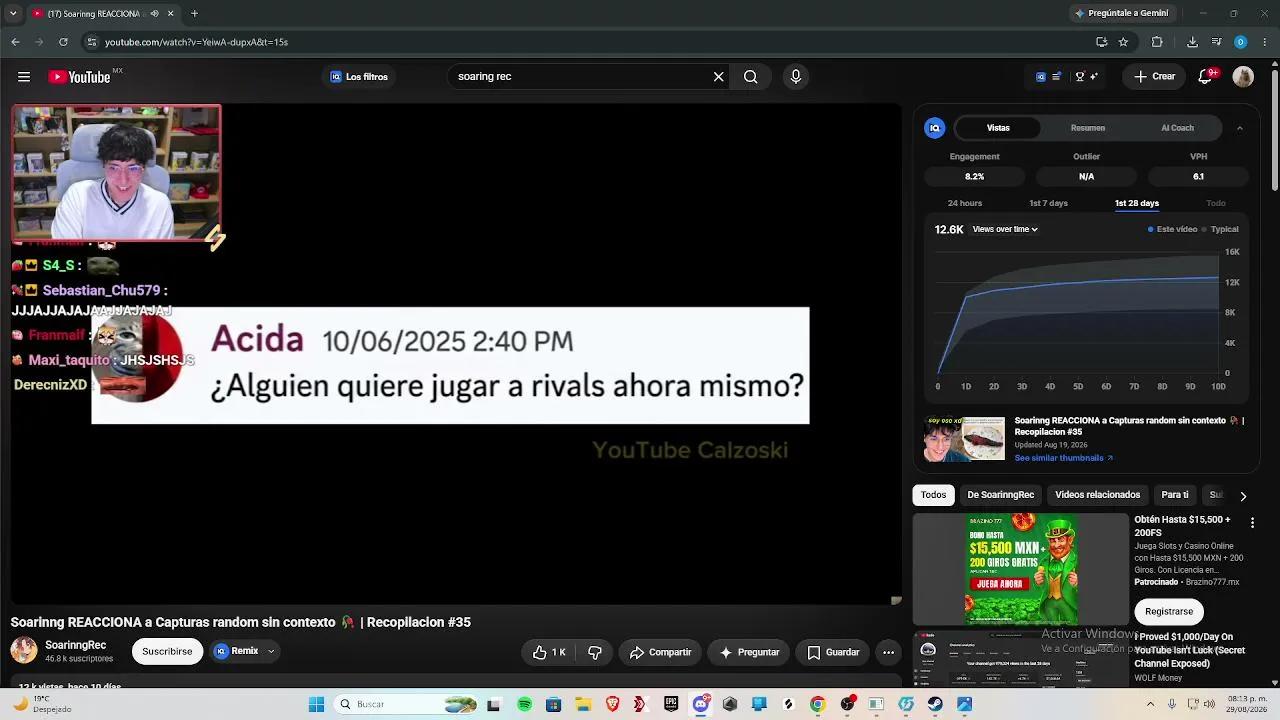Select the 24 hours range
The image size is (1280, 720).
(x=965, y=203)
